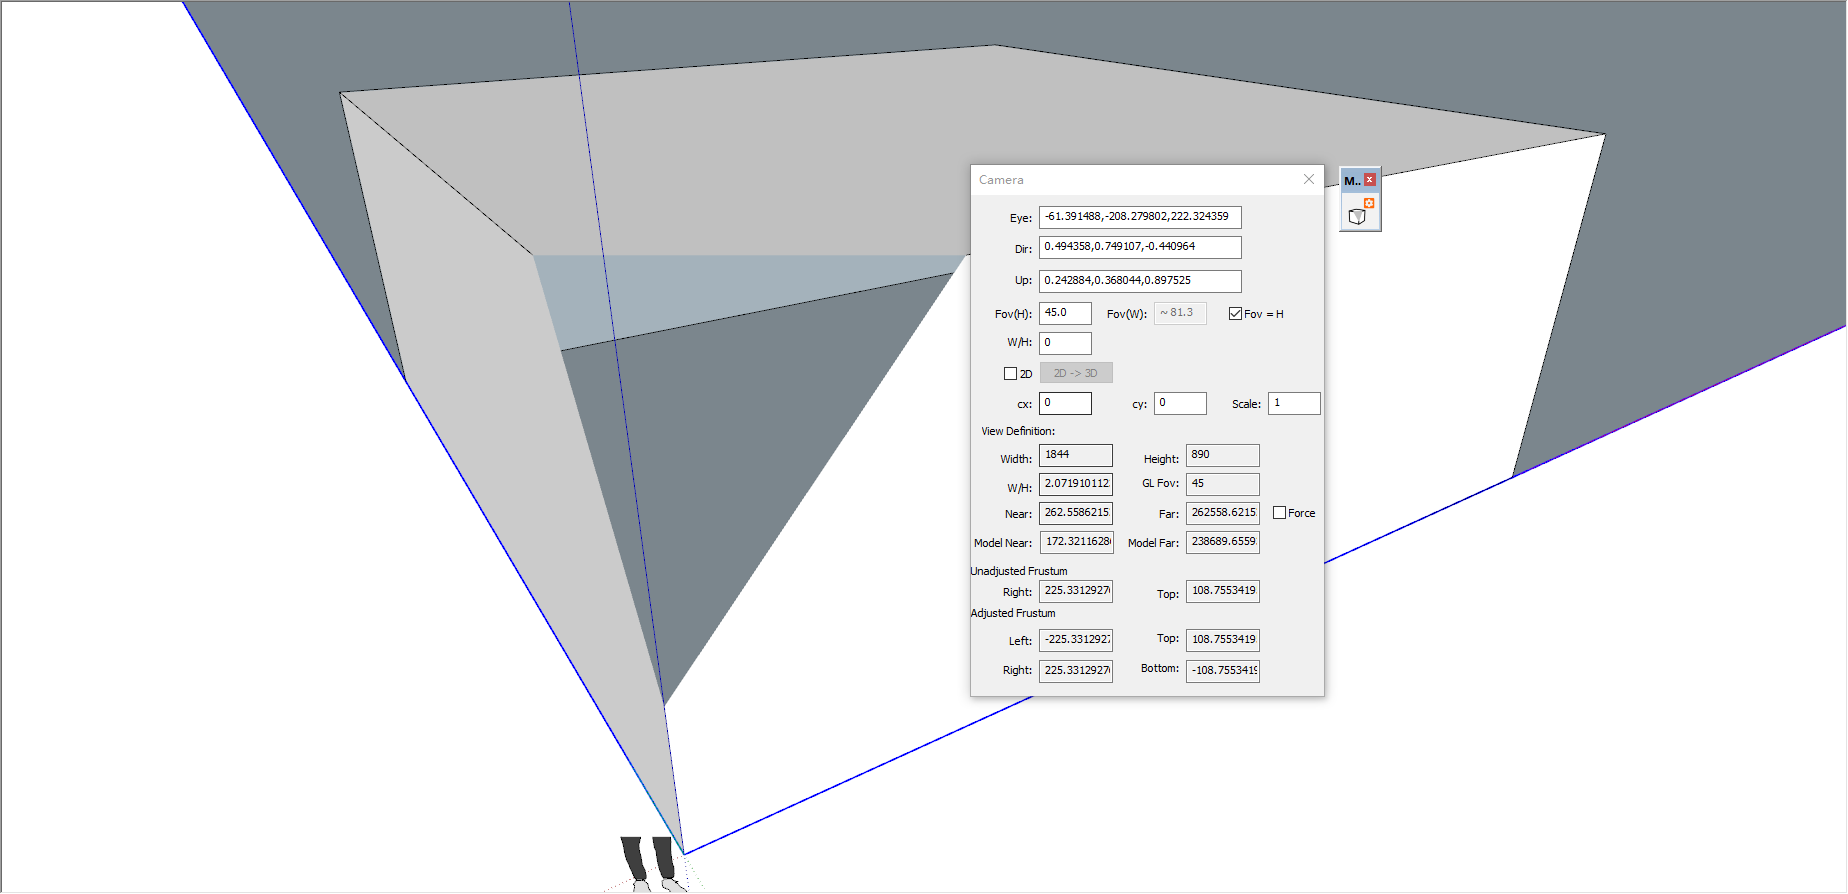Click into the Eye coordinates field
The image size is (1848, 894).
click(x=1139, y=217)
